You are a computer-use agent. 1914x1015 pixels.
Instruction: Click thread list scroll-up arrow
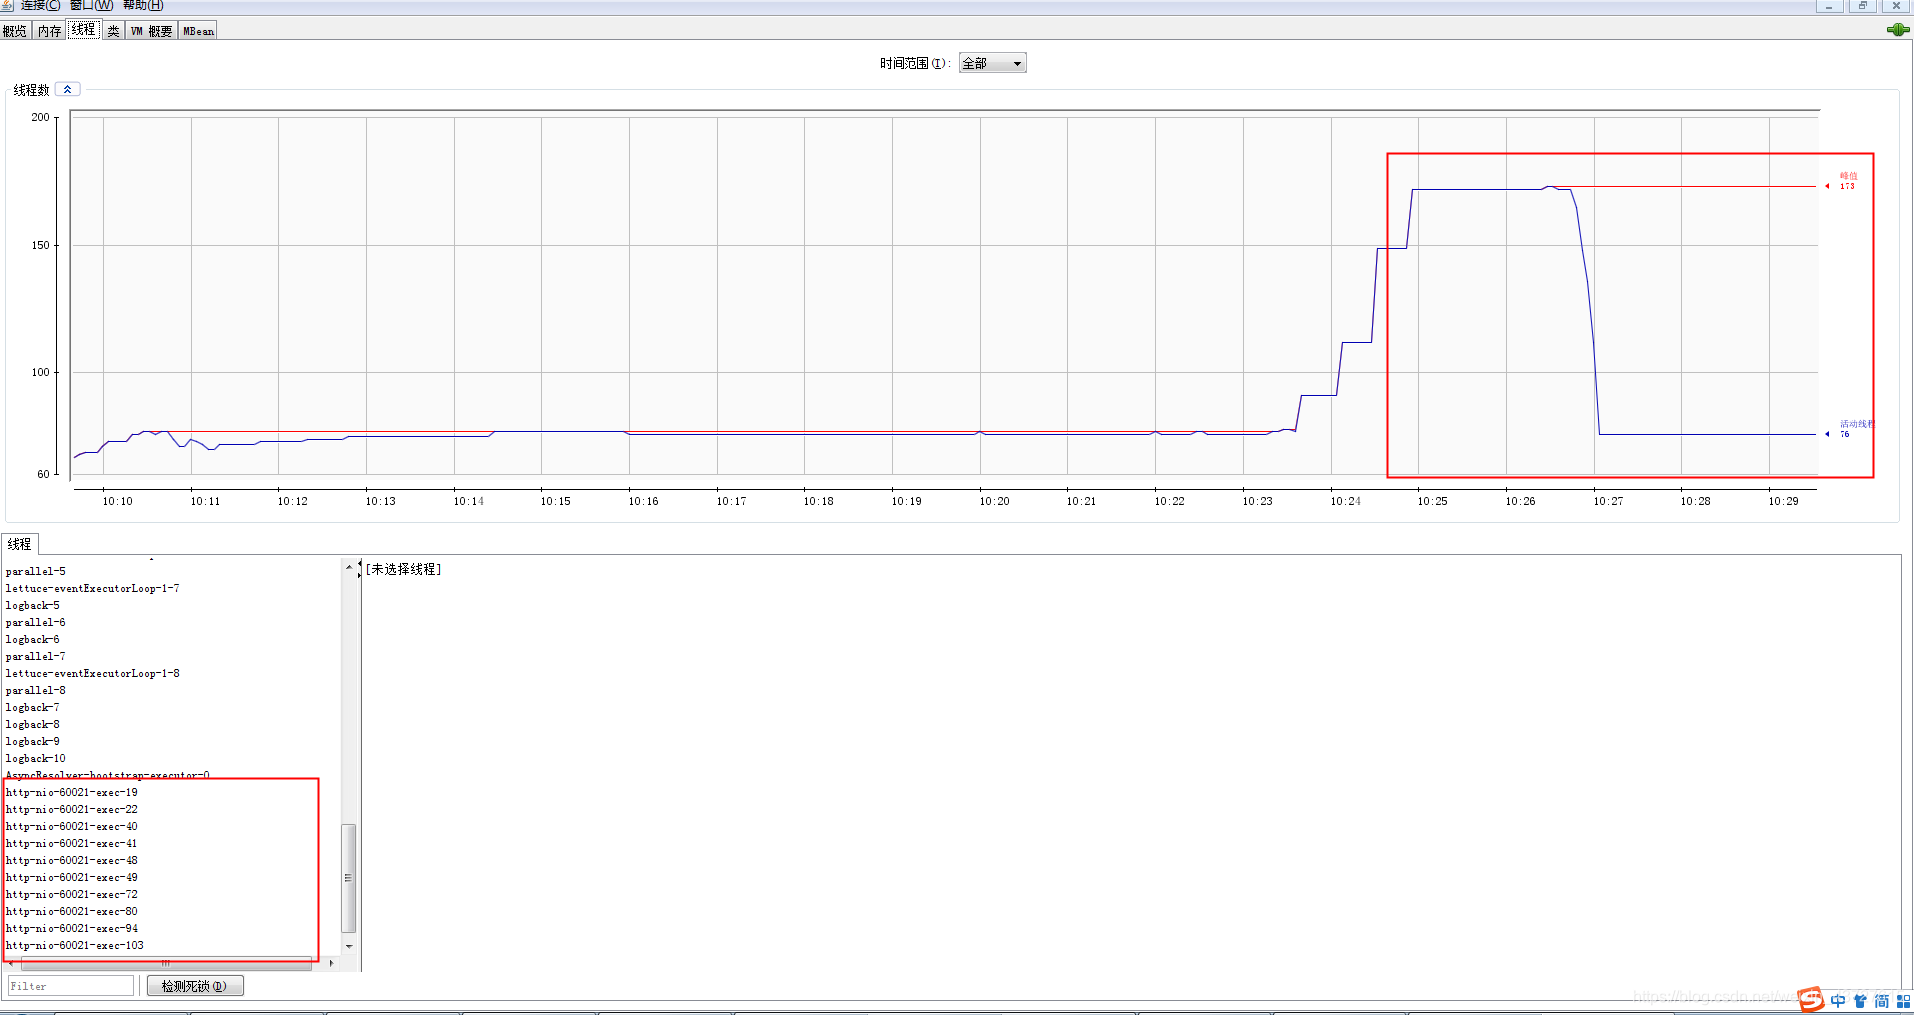(x=349, y=567)
